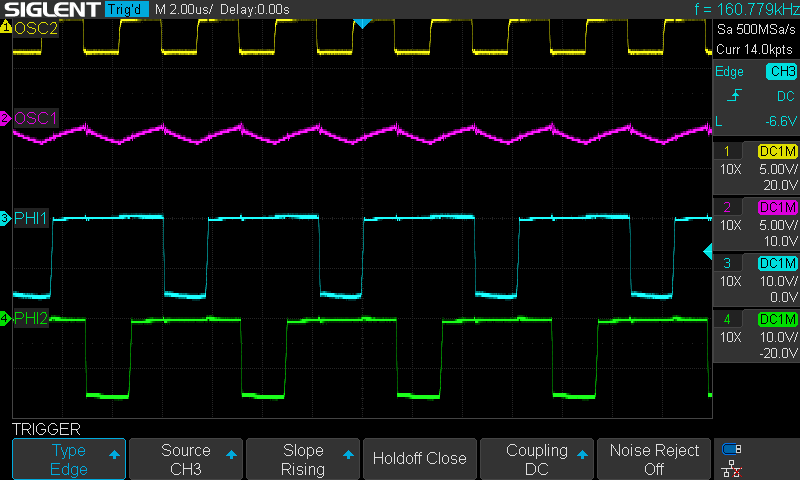
Task: Click the USB device status icon
Action: click(x=732, y=449)
